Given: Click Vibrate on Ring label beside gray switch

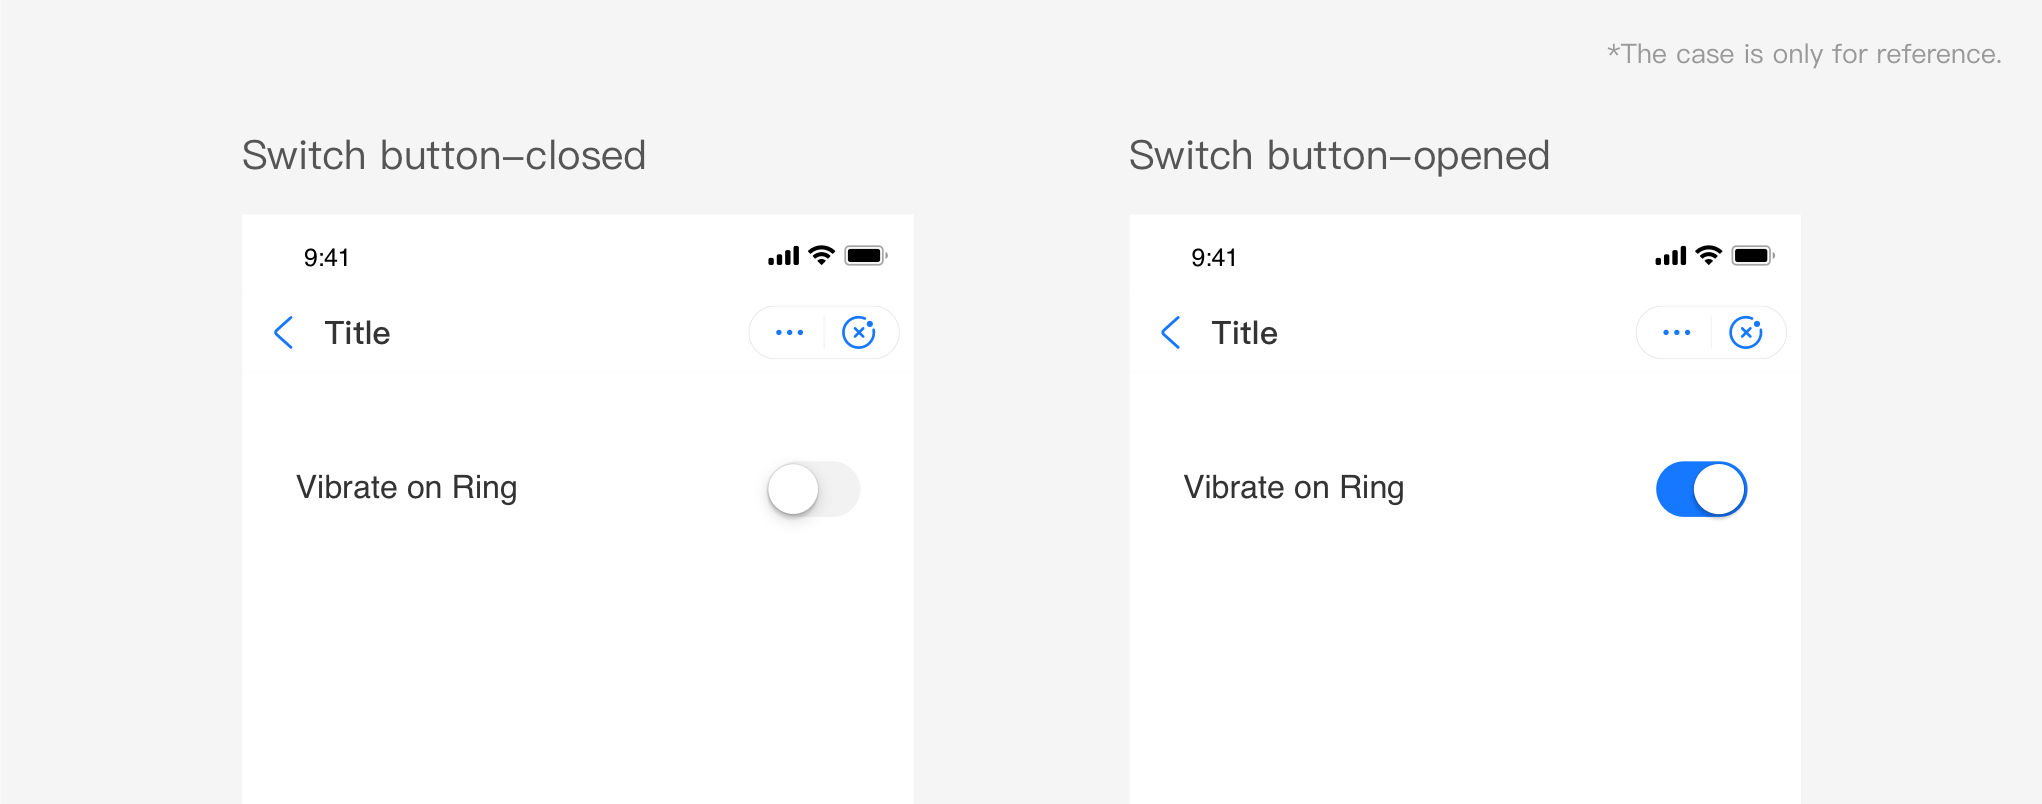Looking at the screenshot, I should coord(406,488).
